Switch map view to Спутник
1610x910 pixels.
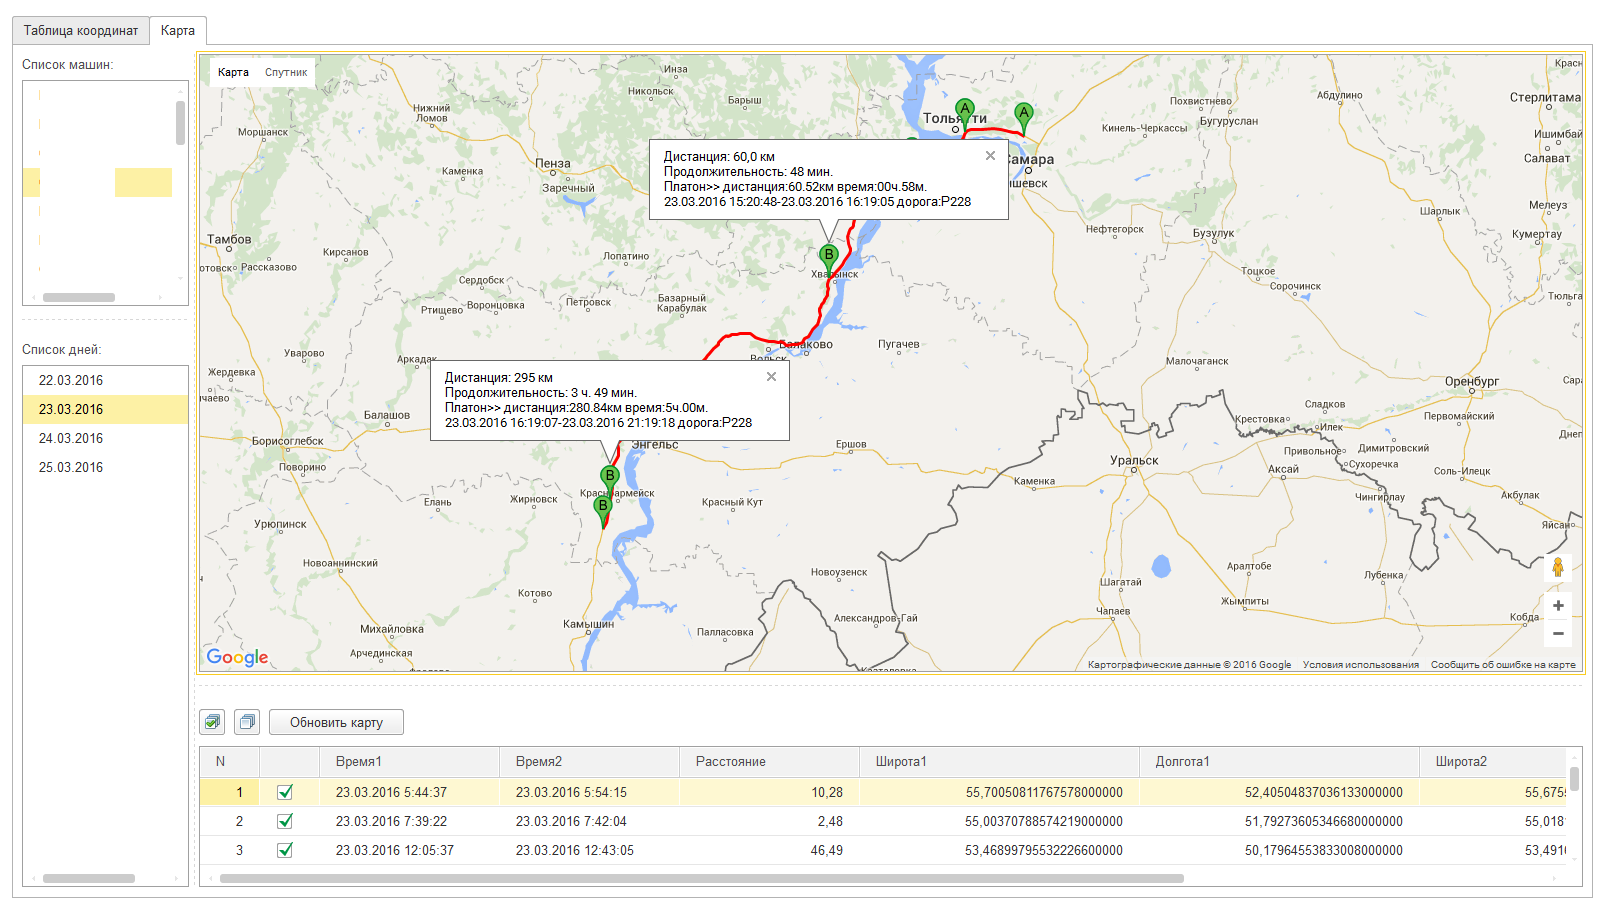pos(286,72)
